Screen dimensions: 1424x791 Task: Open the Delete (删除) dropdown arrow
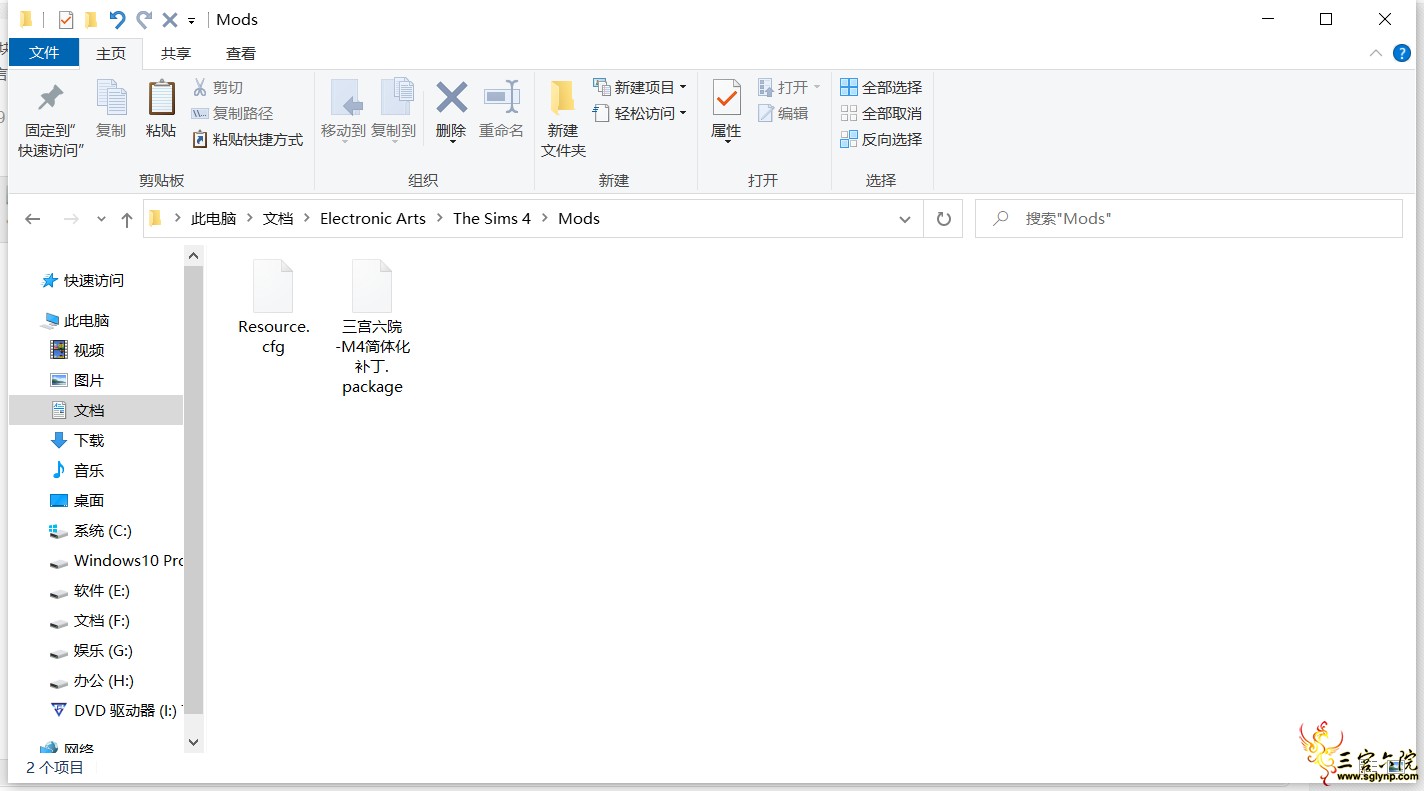(452, 141)
